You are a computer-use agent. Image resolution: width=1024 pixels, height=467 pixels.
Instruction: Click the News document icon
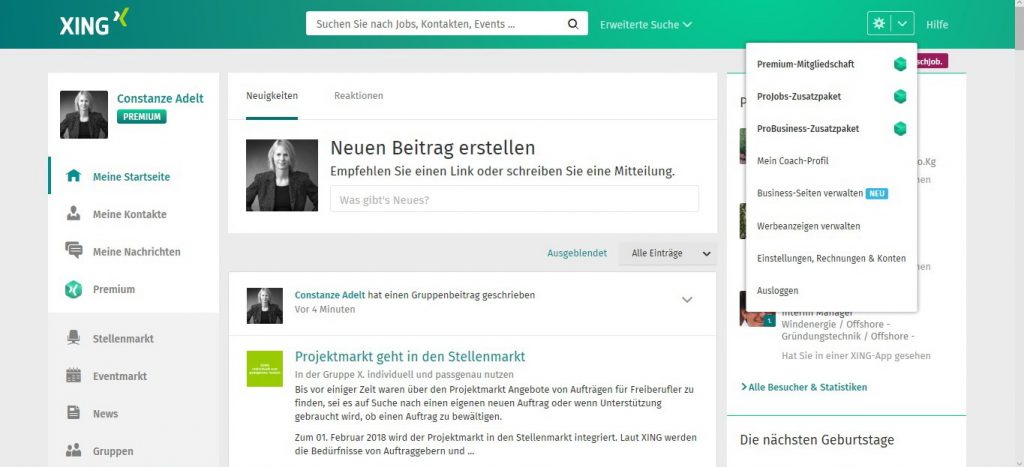click(x=74, y=413)
